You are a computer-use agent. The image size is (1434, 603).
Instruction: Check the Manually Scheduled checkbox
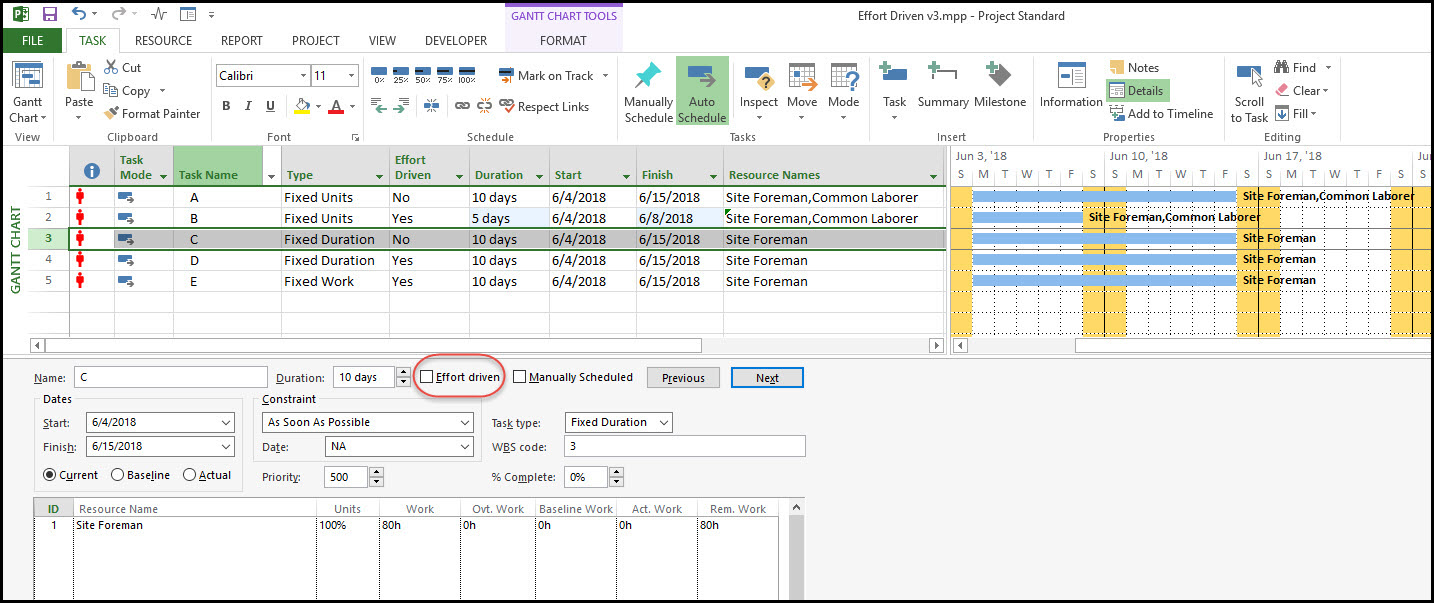(520, 377)
